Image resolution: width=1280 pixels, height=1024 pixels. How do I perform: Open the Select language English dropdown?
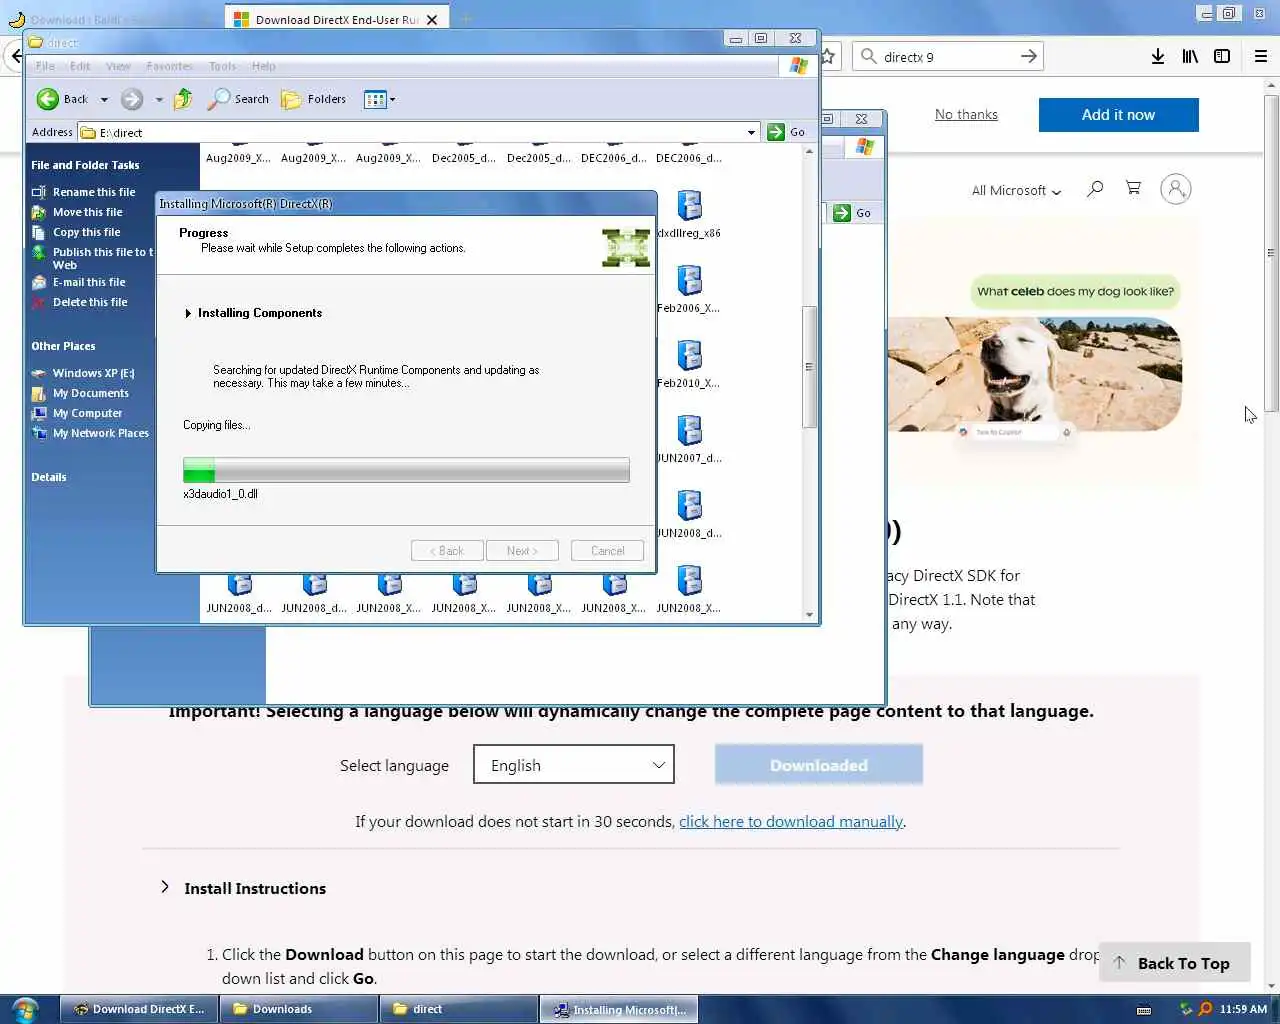[574, 765]
